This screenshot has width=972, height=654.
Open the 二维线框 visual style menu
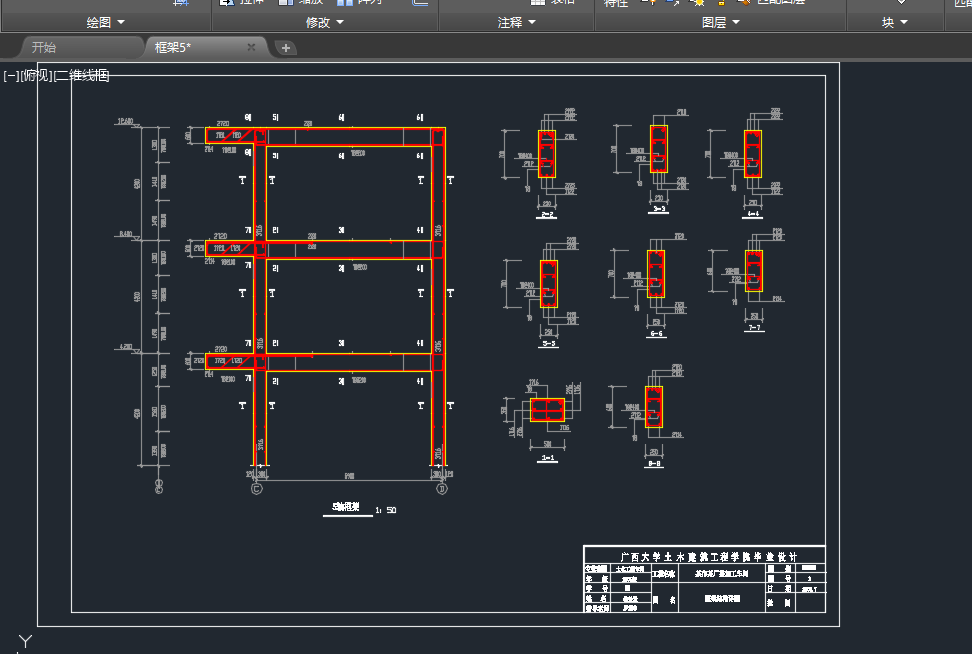[x=82, y=75]
